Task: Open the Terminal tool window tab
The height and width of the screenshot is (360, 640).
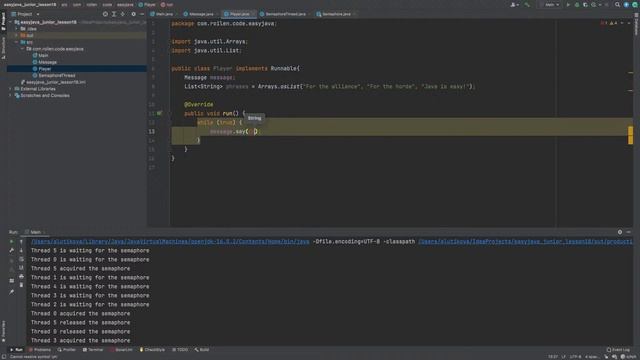Action: (x=93, y=350)
